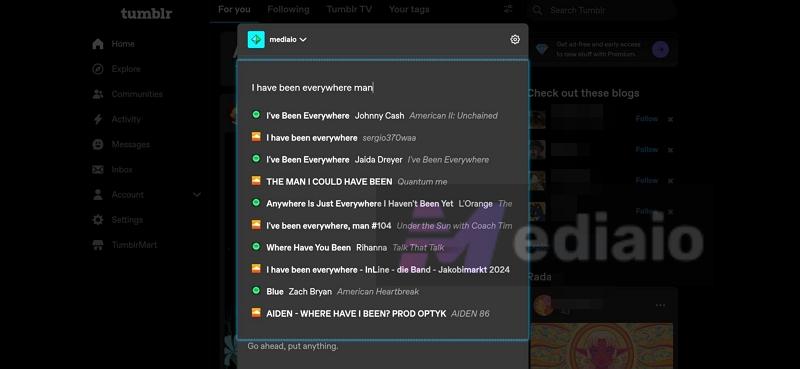Click SoundCloud icon beside AIDEN 86 result

tap(256, 312)
